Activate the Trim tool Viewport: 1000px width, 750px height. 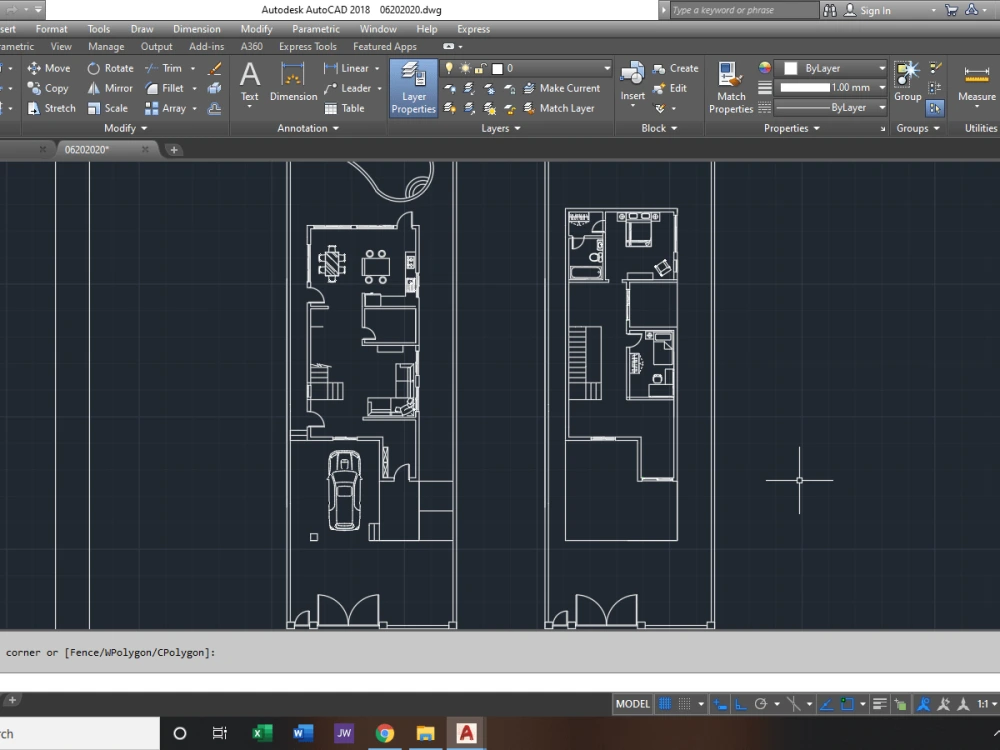click(x=163, y=68)
